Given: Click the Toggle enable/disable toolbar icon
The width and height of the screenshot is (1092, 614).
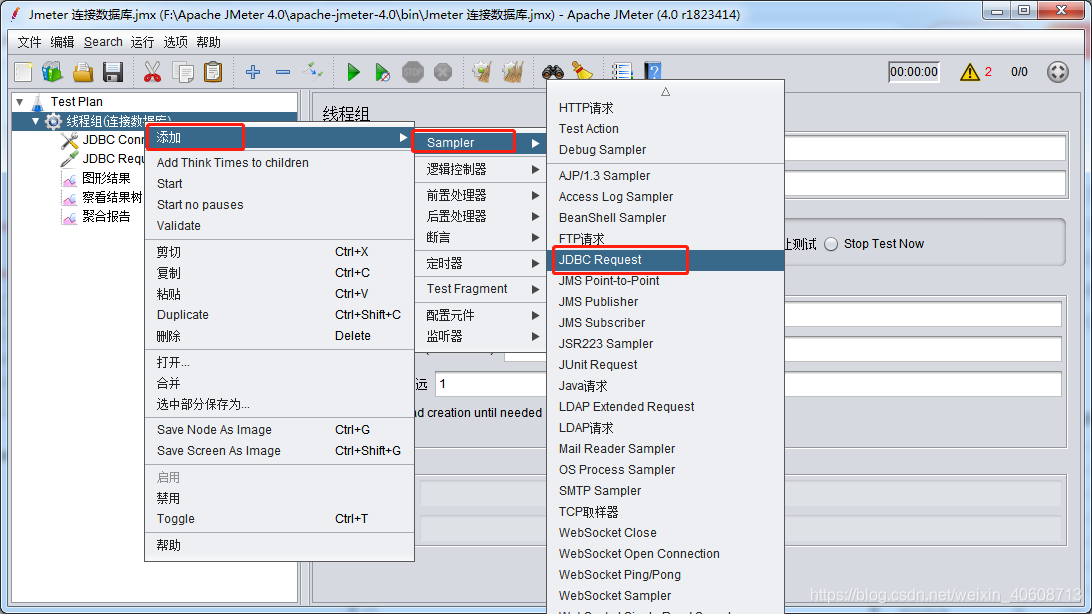Looking at the screenshot, I should pyautogui.click(x=313, y=72).
